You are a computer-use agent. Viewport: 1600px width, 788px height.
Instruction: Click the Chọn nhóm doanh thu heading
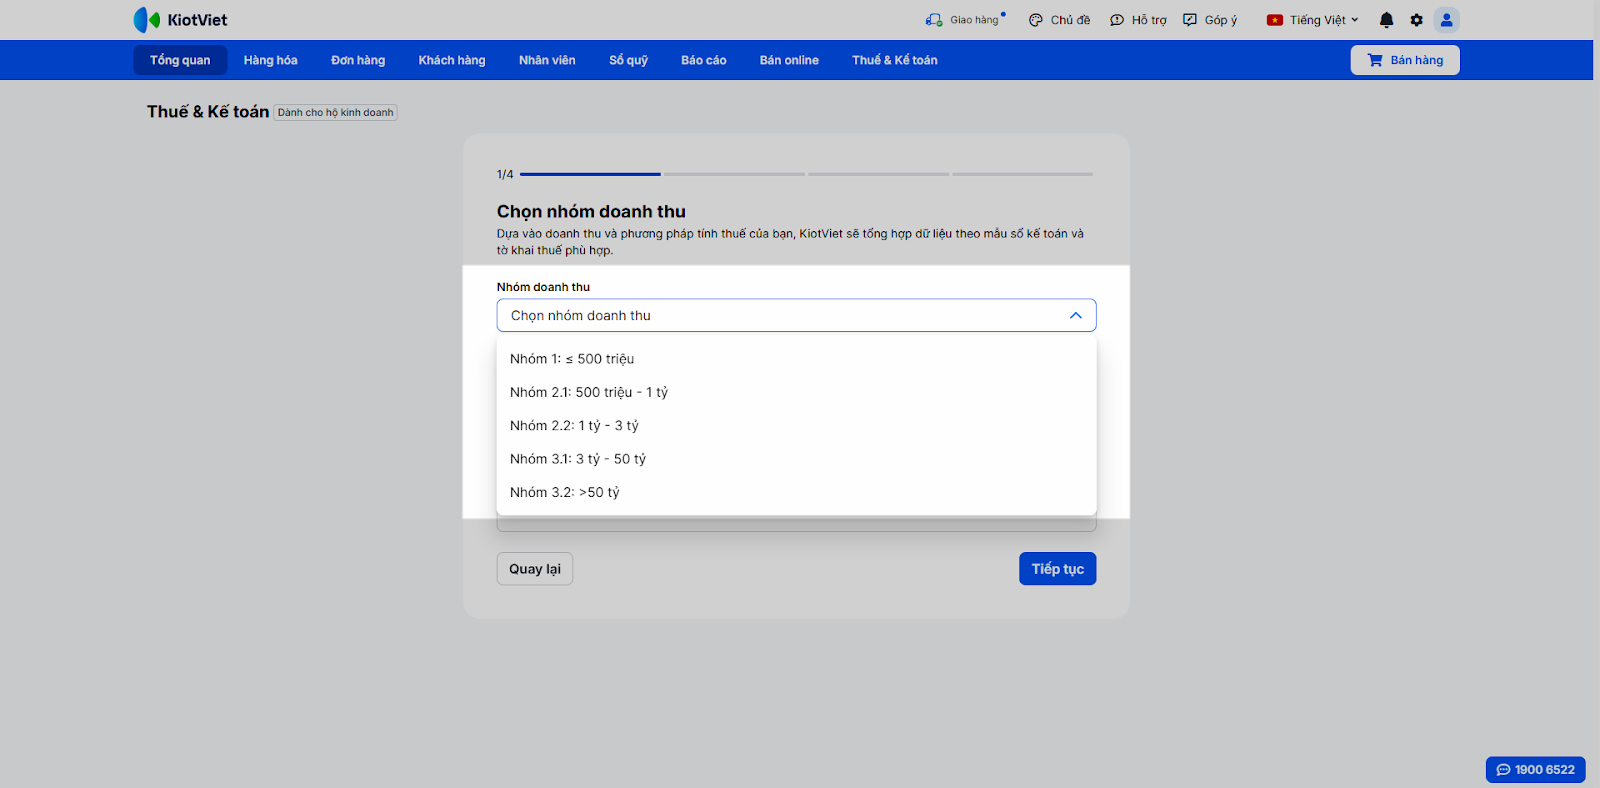(x=591, y=211)
